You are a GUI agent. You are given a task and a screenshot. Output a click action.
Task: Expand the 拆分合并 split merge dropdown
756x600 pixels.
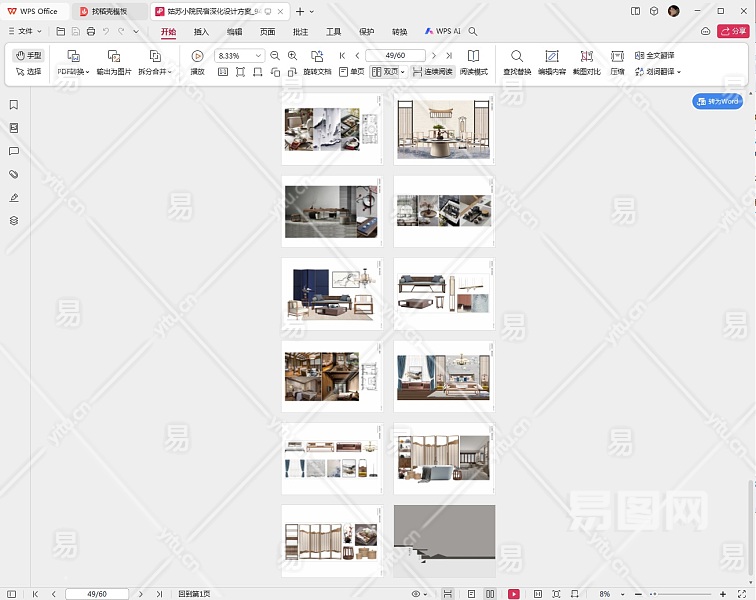(x=155, y=72)
